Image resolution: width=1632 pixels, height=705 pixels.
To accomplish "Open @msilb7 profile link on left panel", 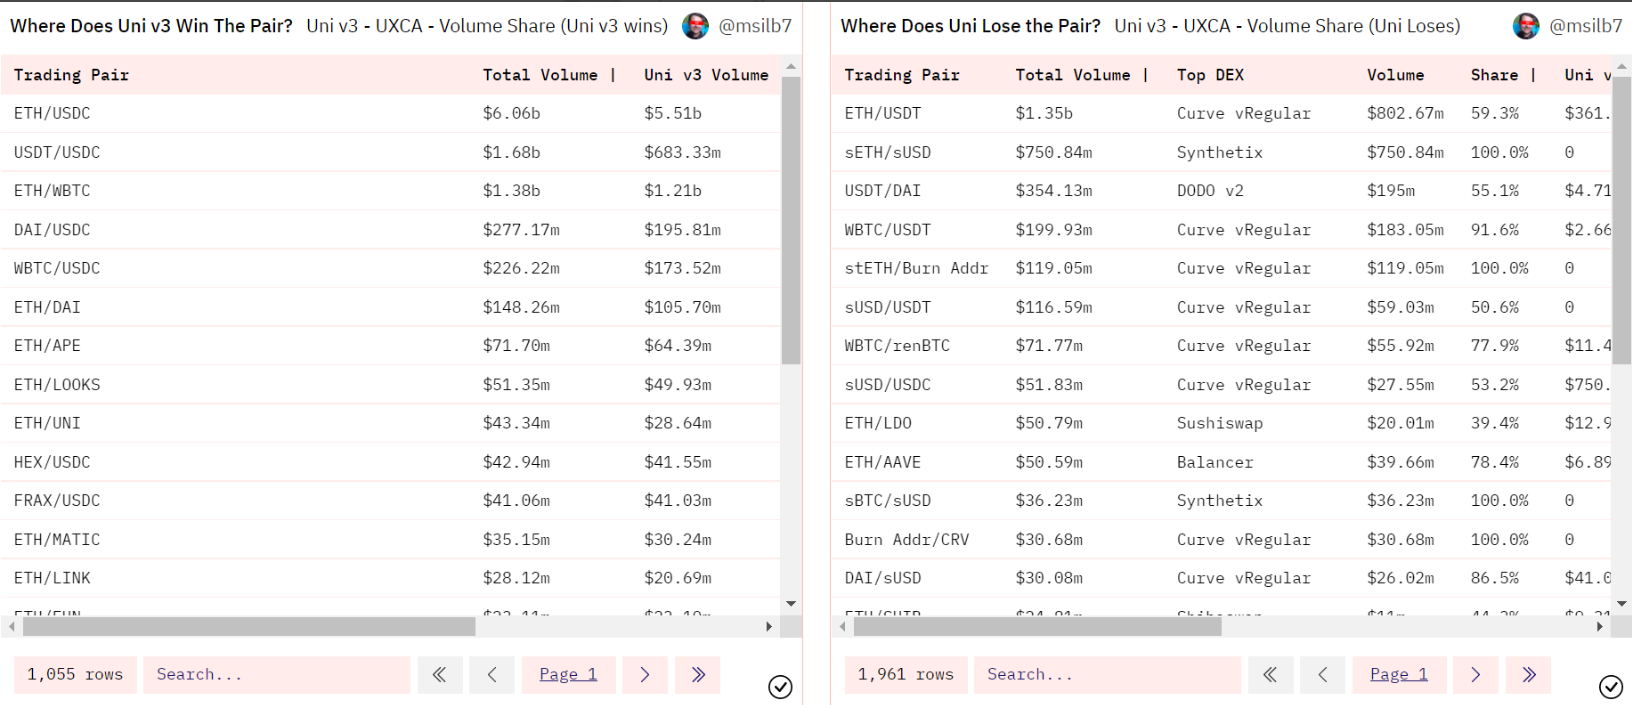I will tap(755, 26).
